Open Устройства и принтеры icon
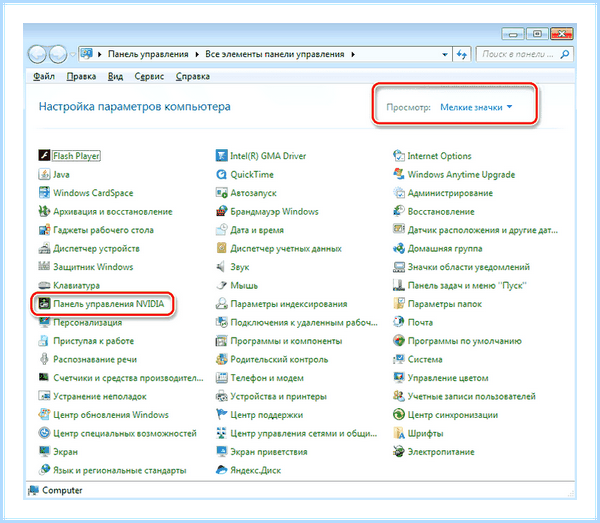The image size is (600, 523). click(222, 396)
